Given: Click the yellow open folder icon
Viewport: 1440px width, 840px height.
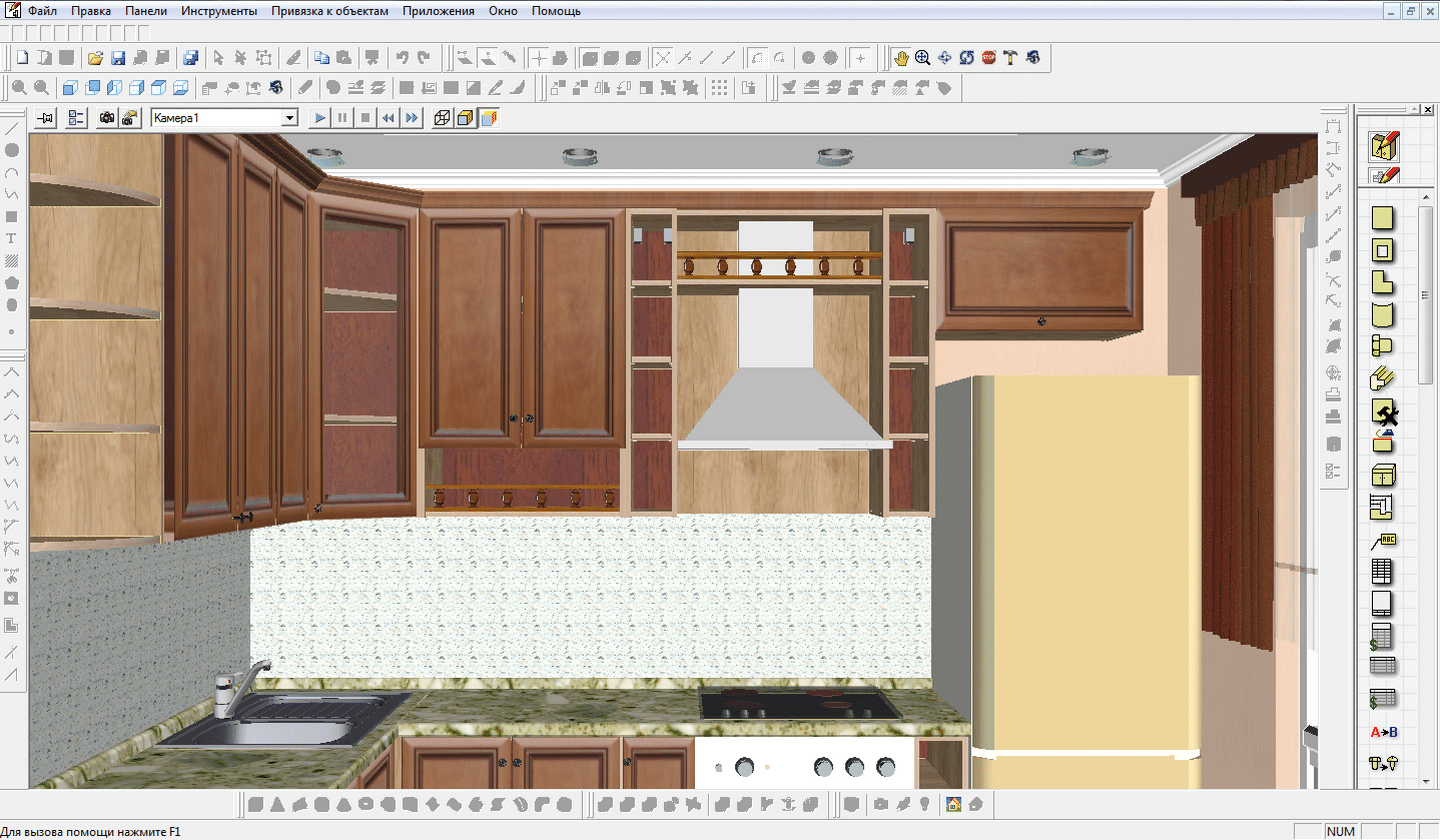Looking at the screenshot, I should [x=96, y=58].
